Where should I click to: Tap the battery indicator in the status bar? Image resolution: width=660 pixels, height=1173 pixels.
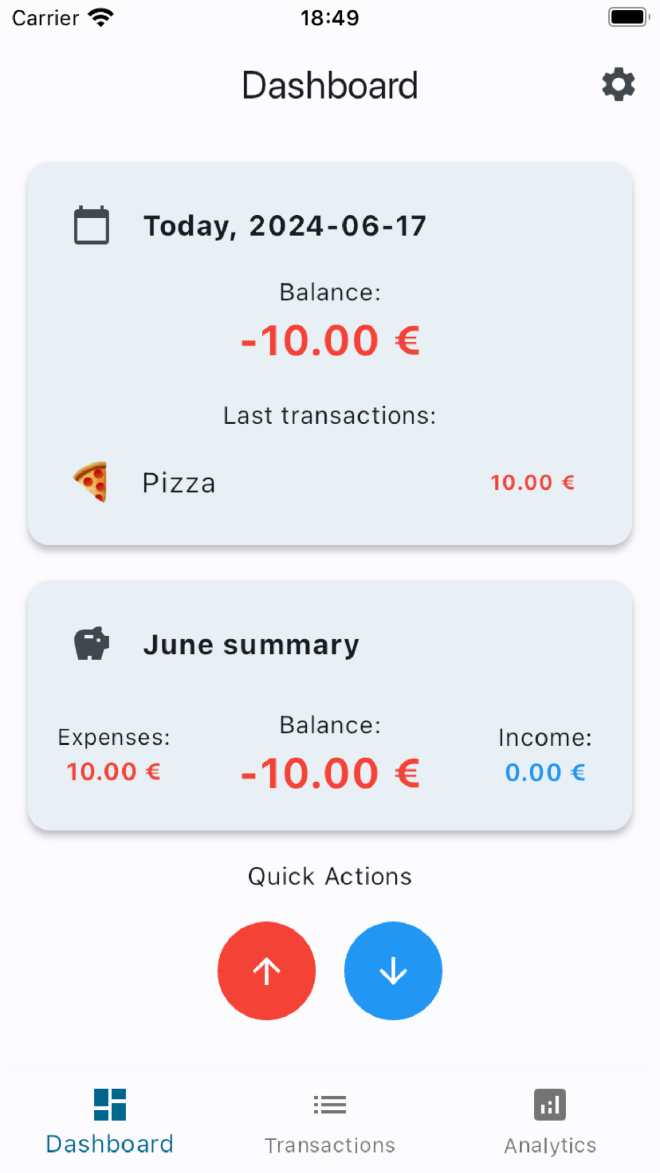pos(628,15)
